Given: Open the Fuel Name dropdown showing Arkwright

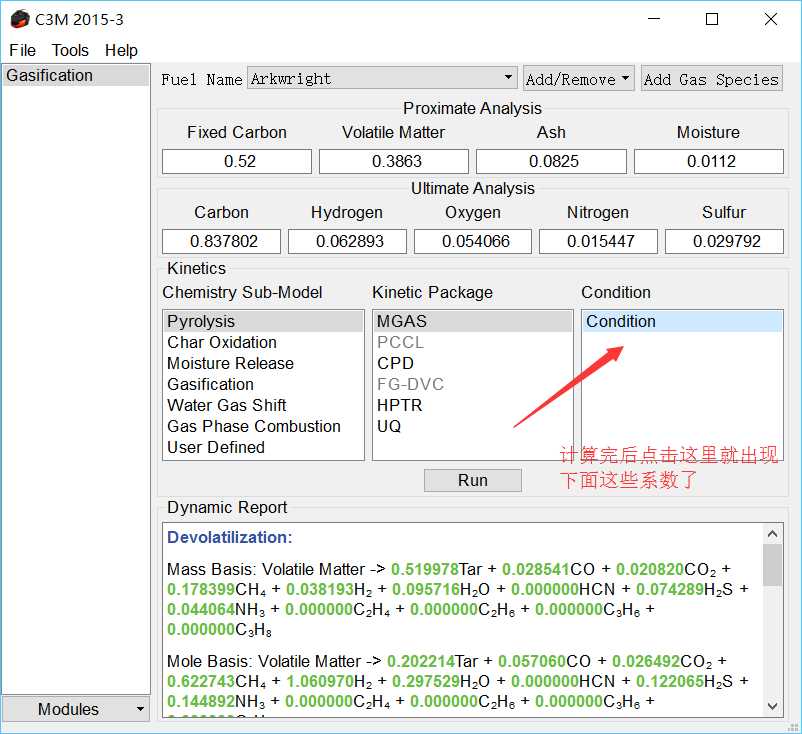Looking at the screenshot, I should click(x=382, y=78).
